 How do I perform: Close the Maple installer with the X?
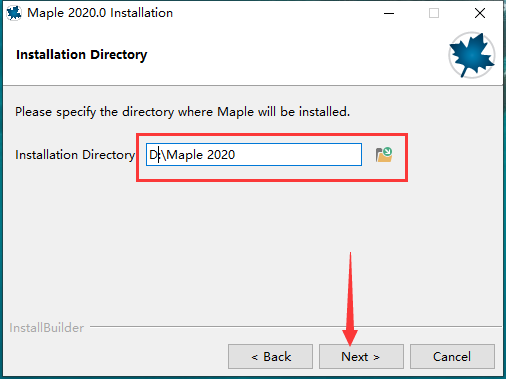[480, 13]
